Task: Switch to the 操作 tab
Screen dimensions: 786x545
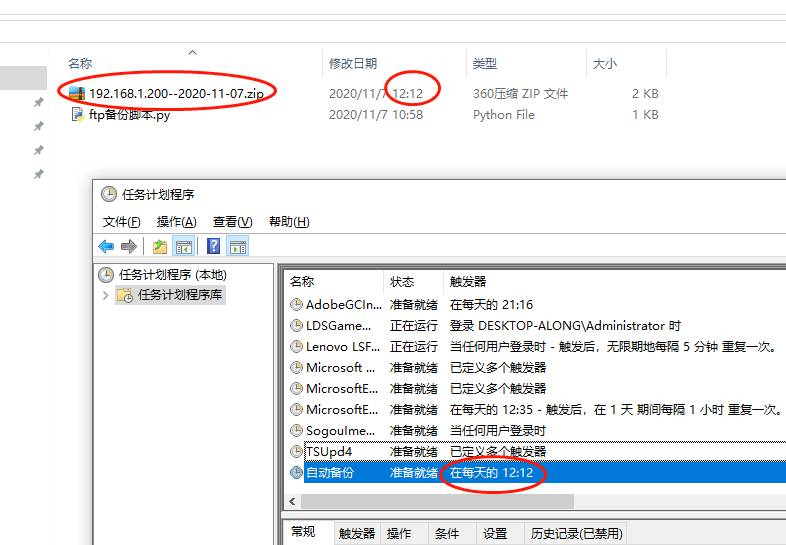Action: 399,533
